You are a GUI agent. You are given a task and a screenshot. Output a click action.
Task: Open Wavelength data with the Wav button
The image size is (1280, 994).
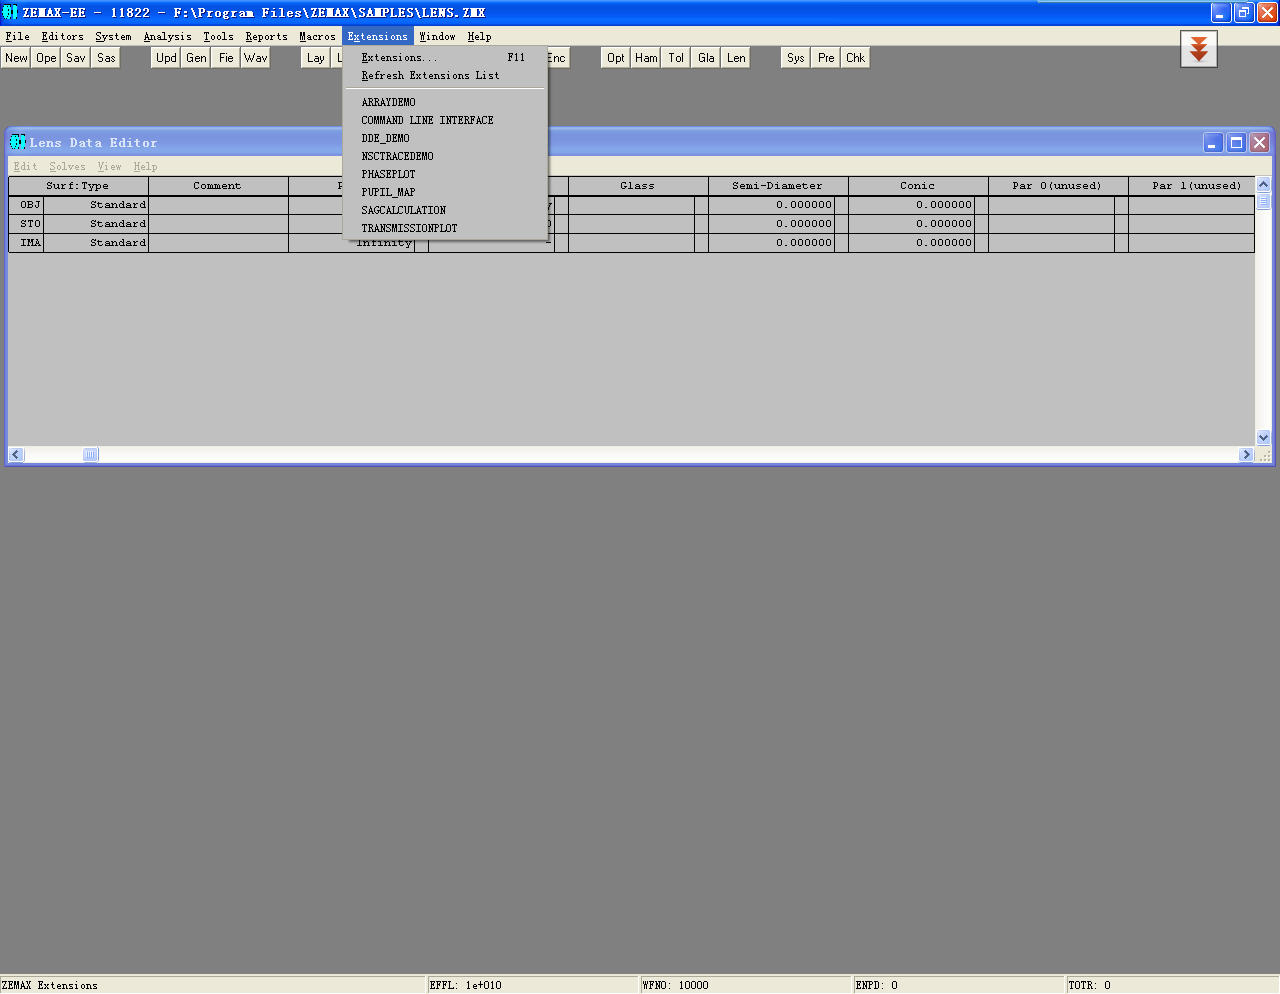click(256, 58)
